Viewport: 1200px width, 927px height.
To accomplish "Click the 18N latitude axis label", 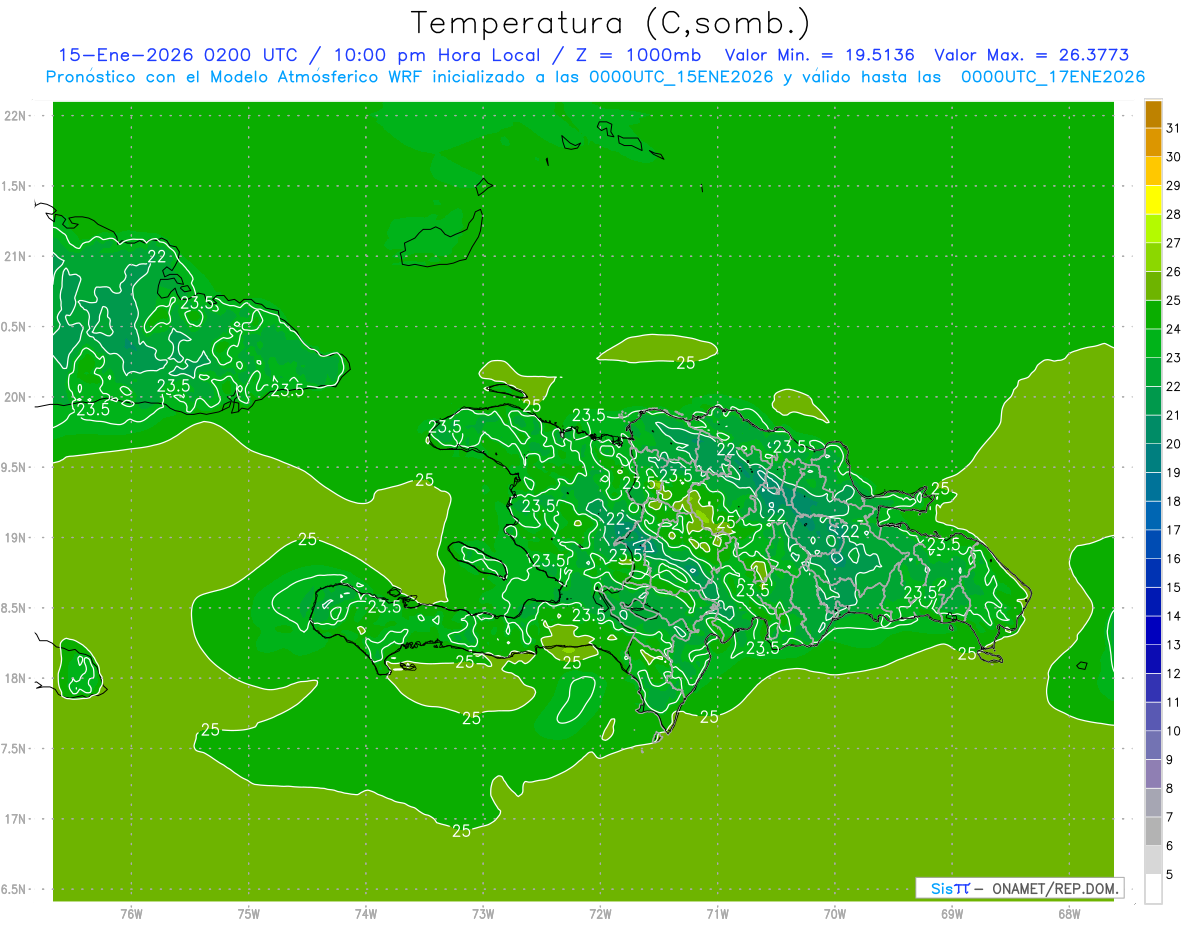I will pyautogui.click(x=14, y=678).
